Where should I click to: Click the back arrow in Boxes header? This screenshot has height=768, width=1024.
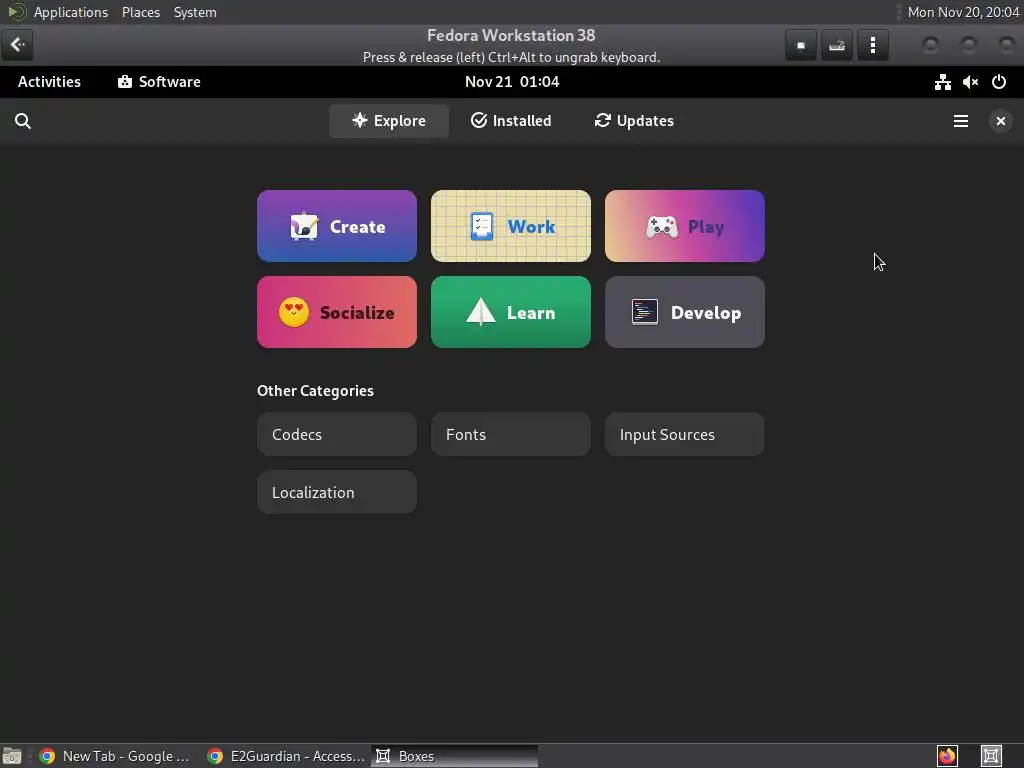[18, 45]
